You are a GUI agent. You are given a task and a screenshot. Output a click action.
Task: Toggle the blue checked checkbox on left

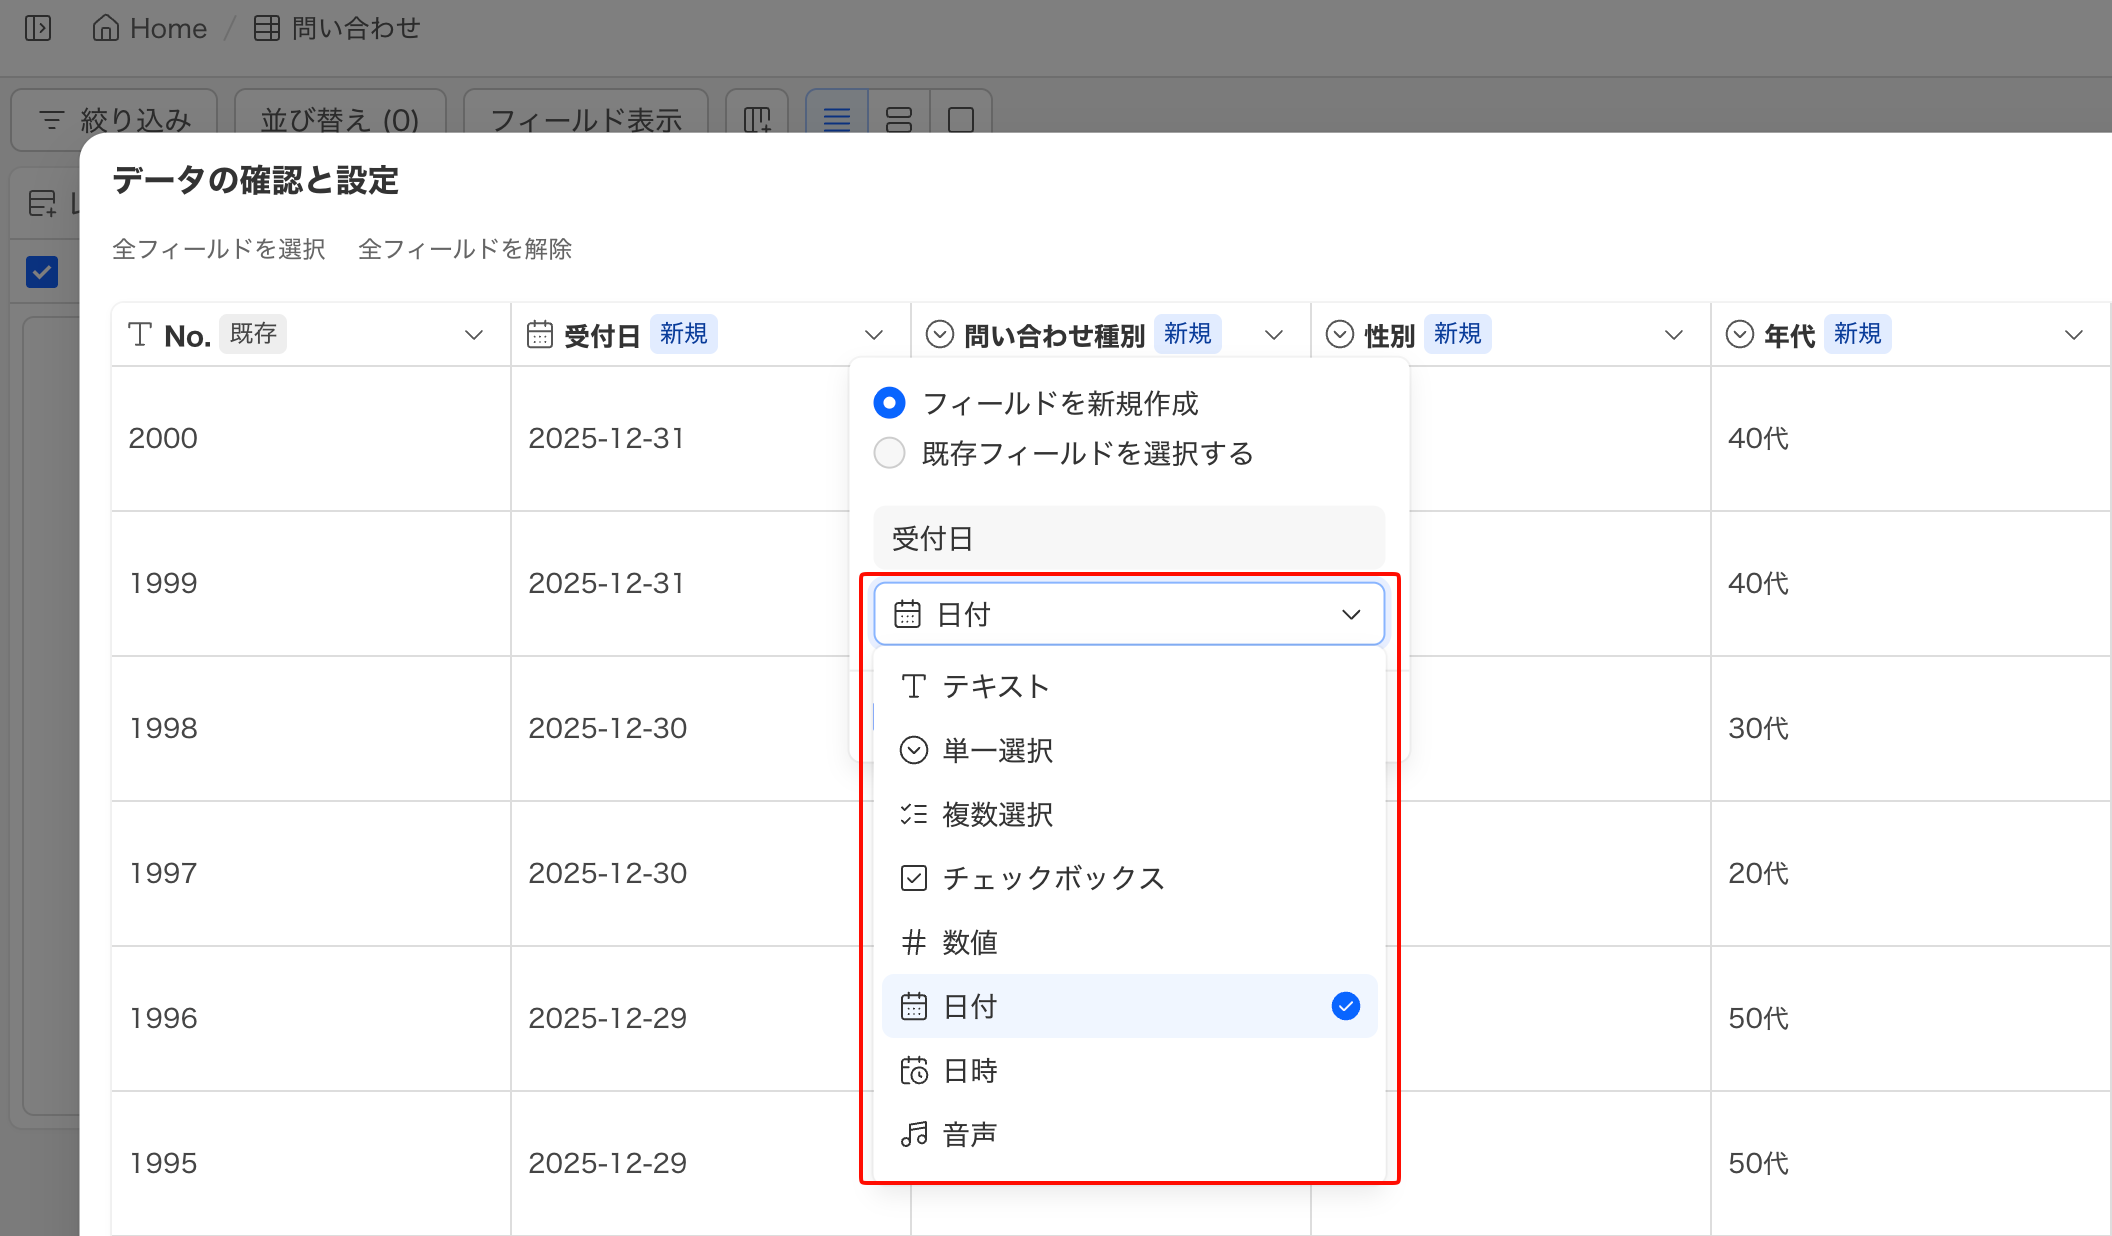click(x=42, y=272)
